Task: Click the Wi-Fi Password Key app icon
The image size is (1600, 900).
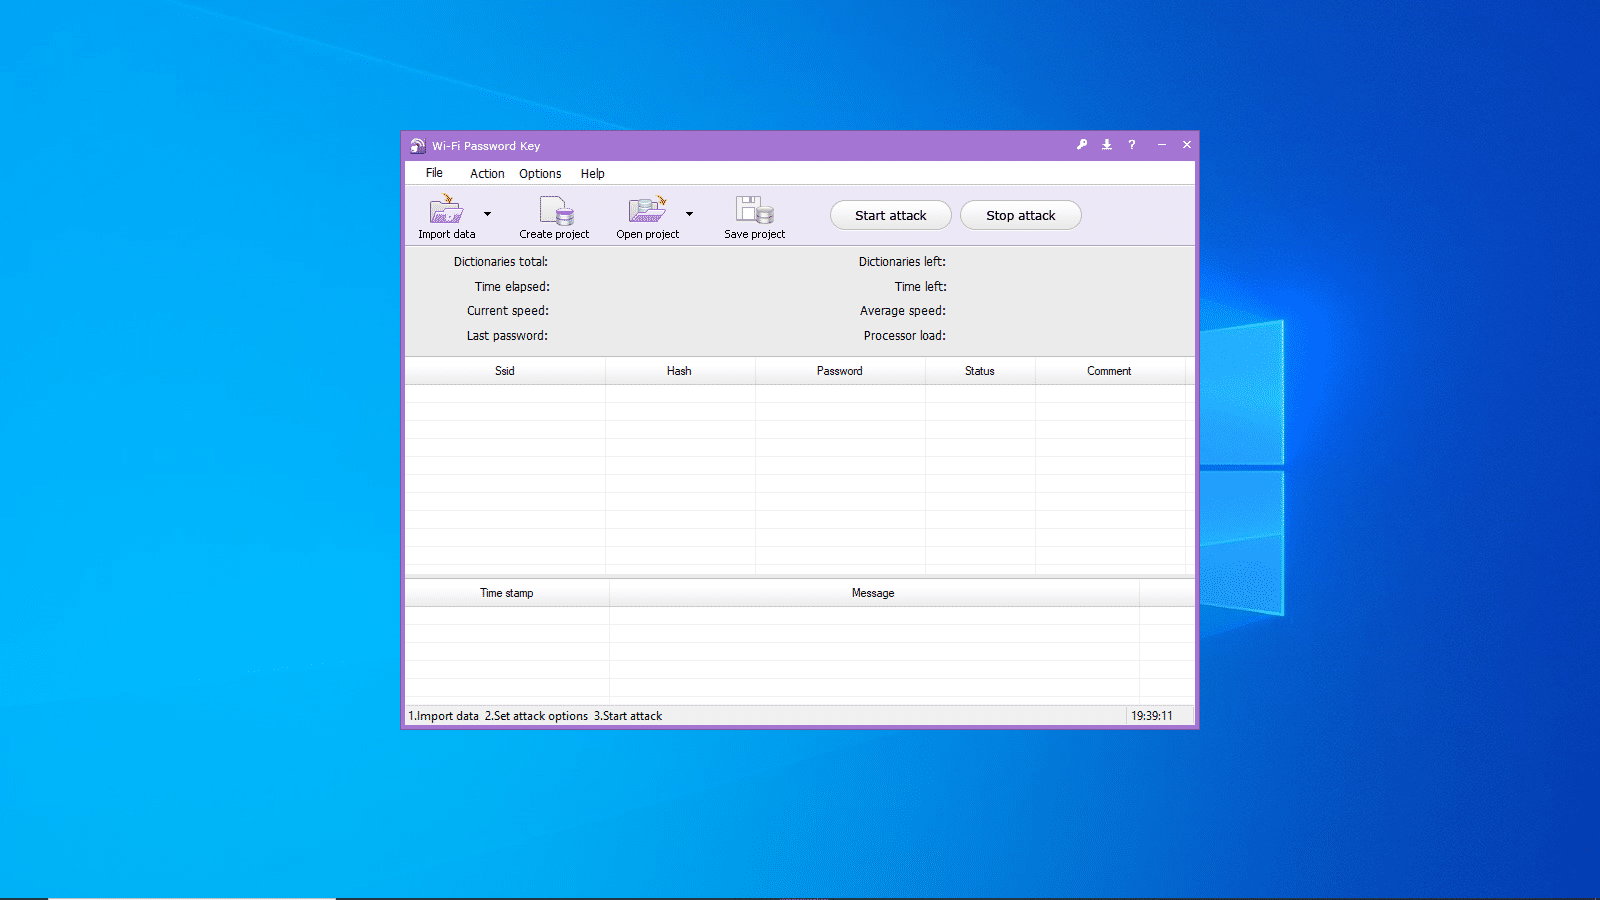Action: click(417, 146)
